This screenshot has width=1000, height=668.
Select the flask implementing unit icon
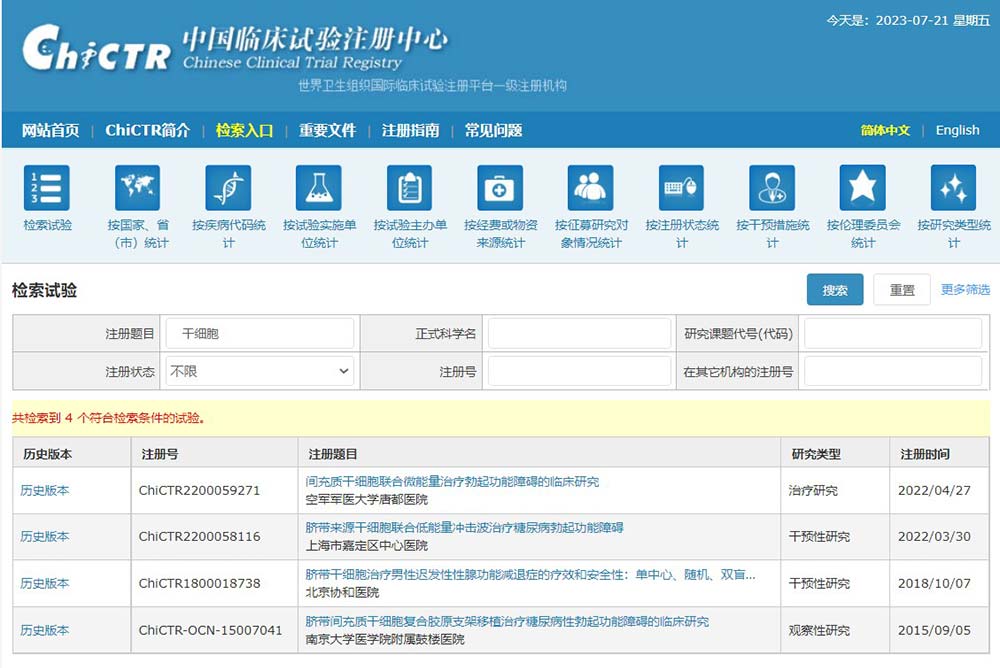click(319, 189)
